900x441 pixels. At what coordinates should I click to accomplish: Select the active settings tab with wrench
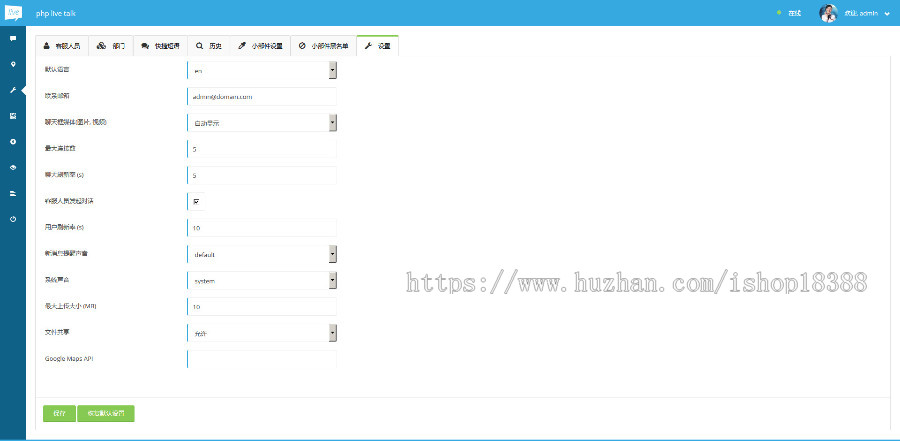point(378,46)
